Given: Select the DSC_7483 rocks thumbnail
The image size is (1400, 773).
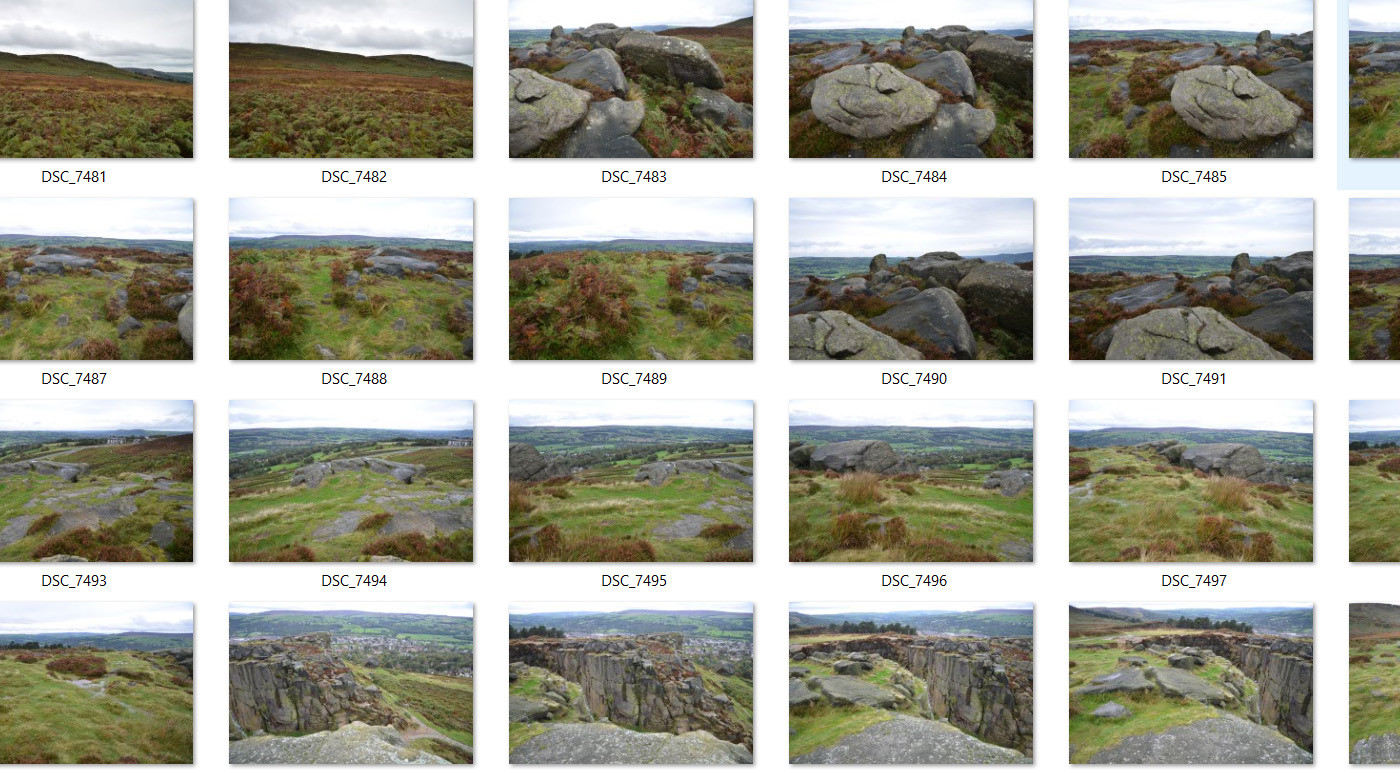Looking at the screenshot, I should (631, 78).
